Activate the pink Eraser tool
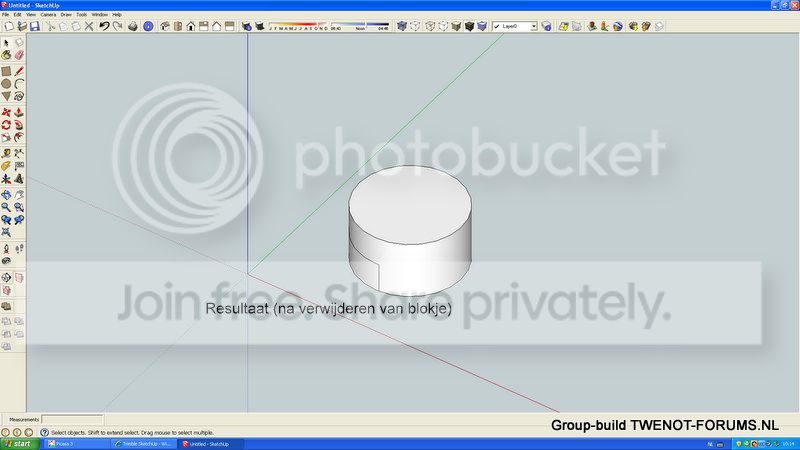The height and width of the screenshot is (450, 800). click(x=19, y=55)
